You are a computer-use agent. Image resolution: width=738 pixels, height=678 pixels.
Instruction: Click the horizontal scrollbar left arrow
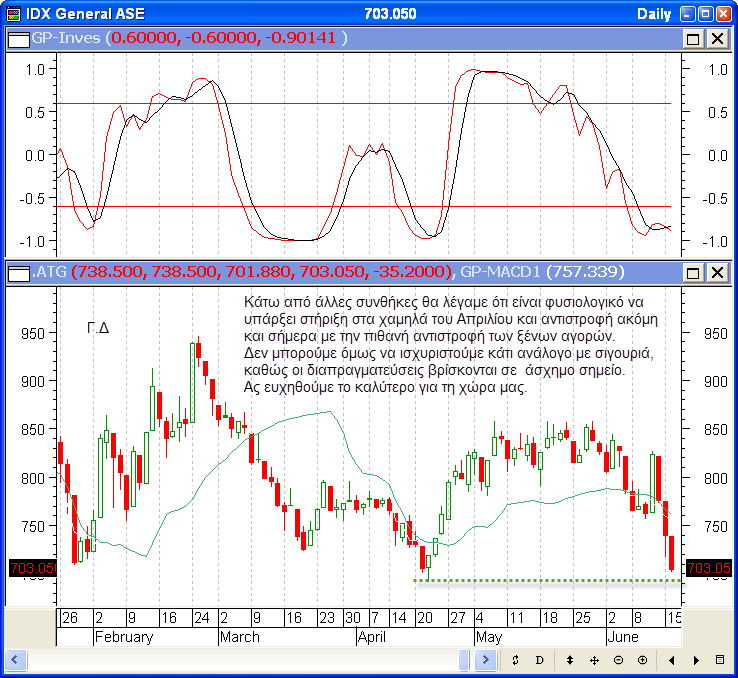(x=15, y=660)
